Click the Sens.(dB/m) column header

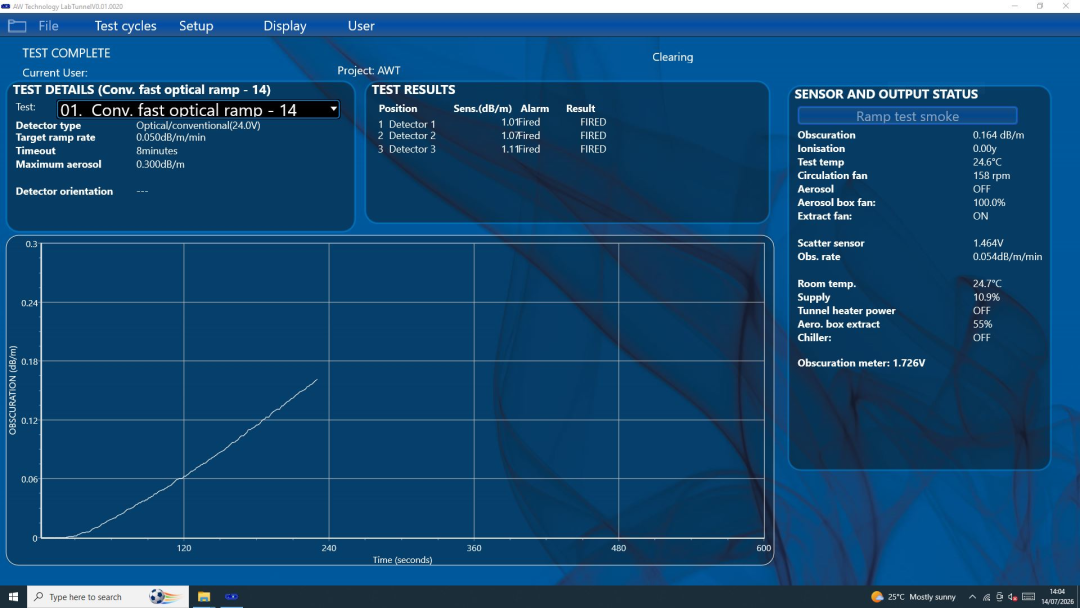click(482, 108)
